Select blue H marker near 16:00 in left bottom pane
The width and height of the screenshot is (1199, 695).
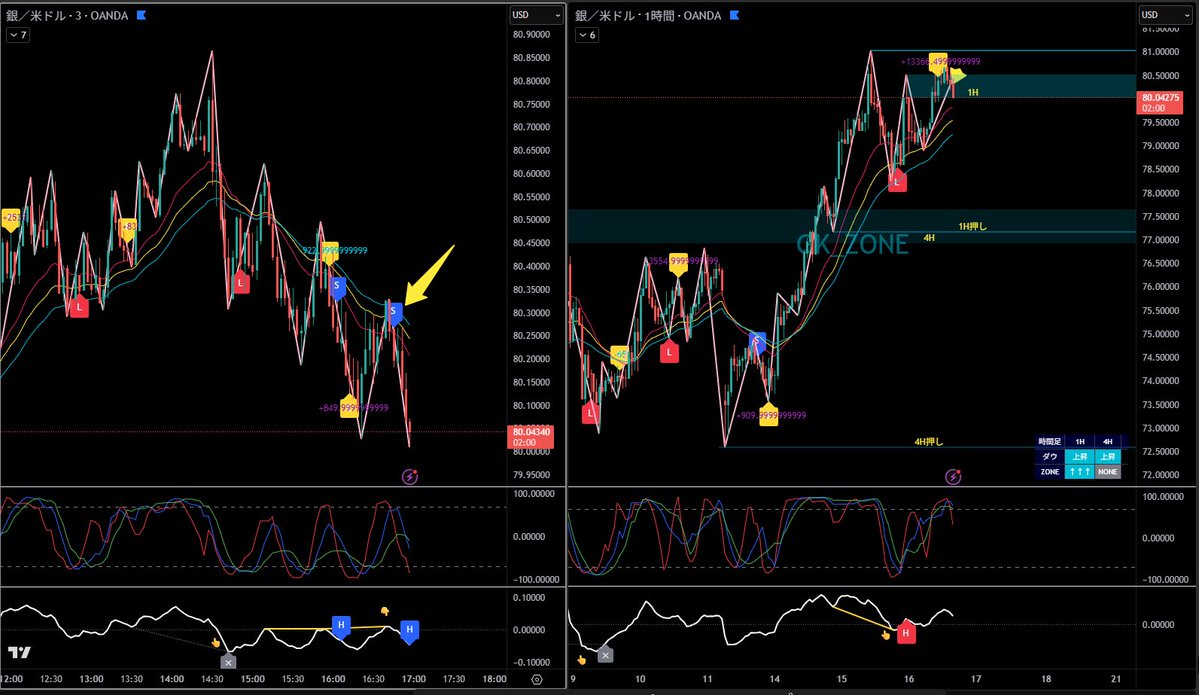[341, 625]
